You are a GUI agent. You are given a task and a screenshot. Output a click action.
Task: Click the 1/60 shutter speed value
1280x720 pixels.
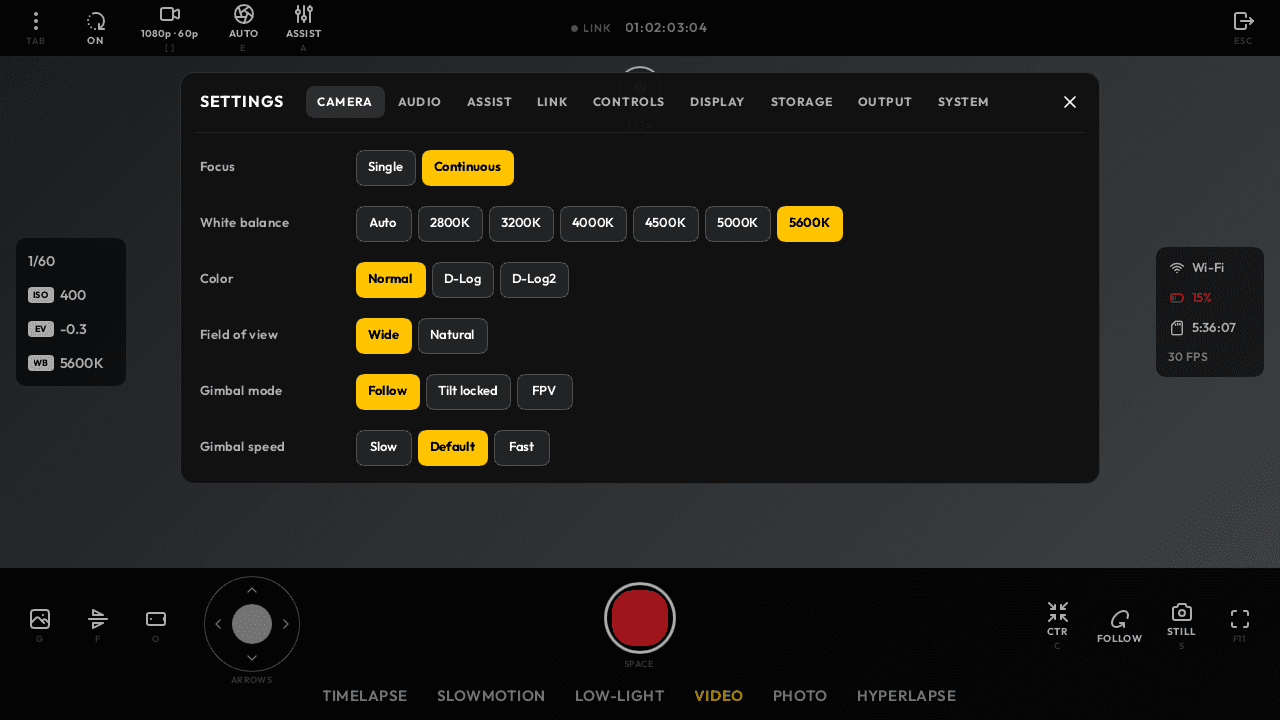click(x=42, y=261)
